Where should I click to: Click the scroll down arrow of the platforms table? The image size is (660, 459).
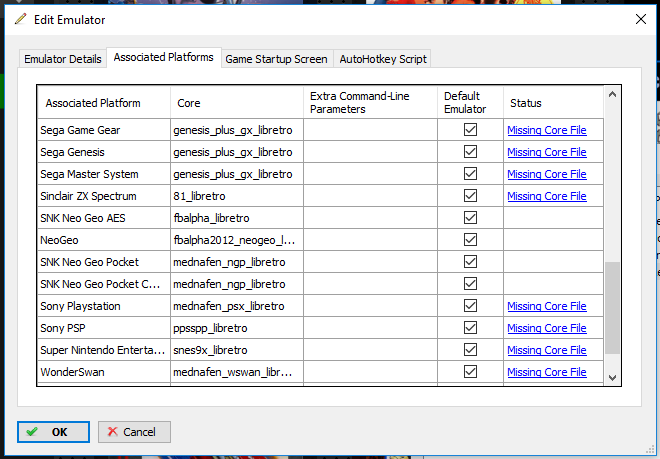tap(612, 378)
